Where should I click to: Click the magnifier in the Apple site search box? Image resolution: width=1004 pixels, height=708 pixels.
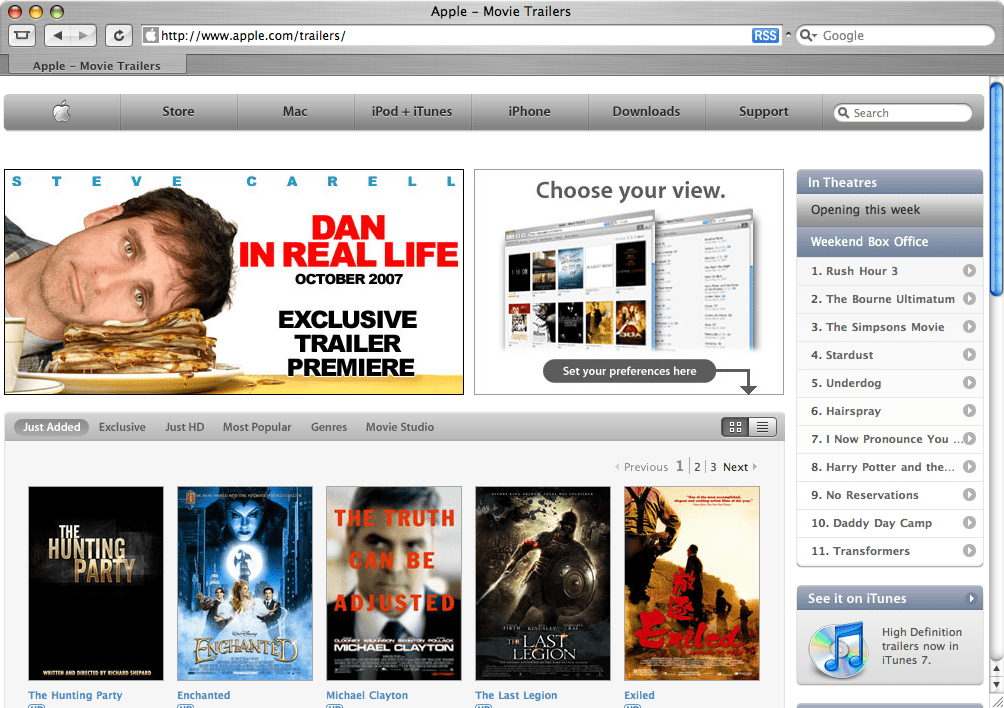coord(843,113)
